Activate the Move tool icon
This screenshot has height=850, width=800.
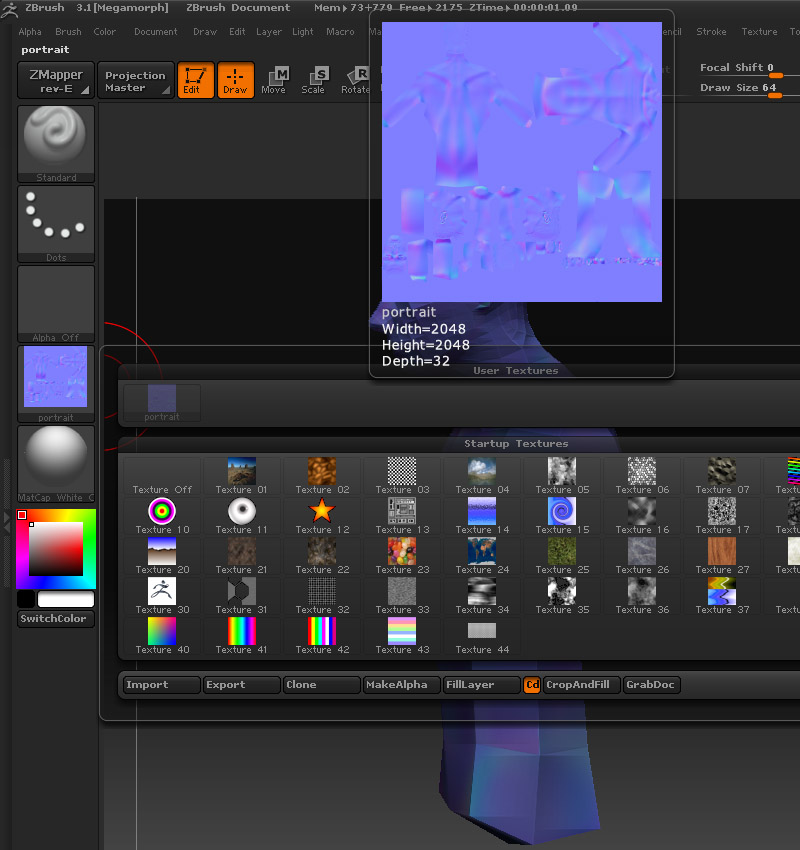tap(274, 80)
